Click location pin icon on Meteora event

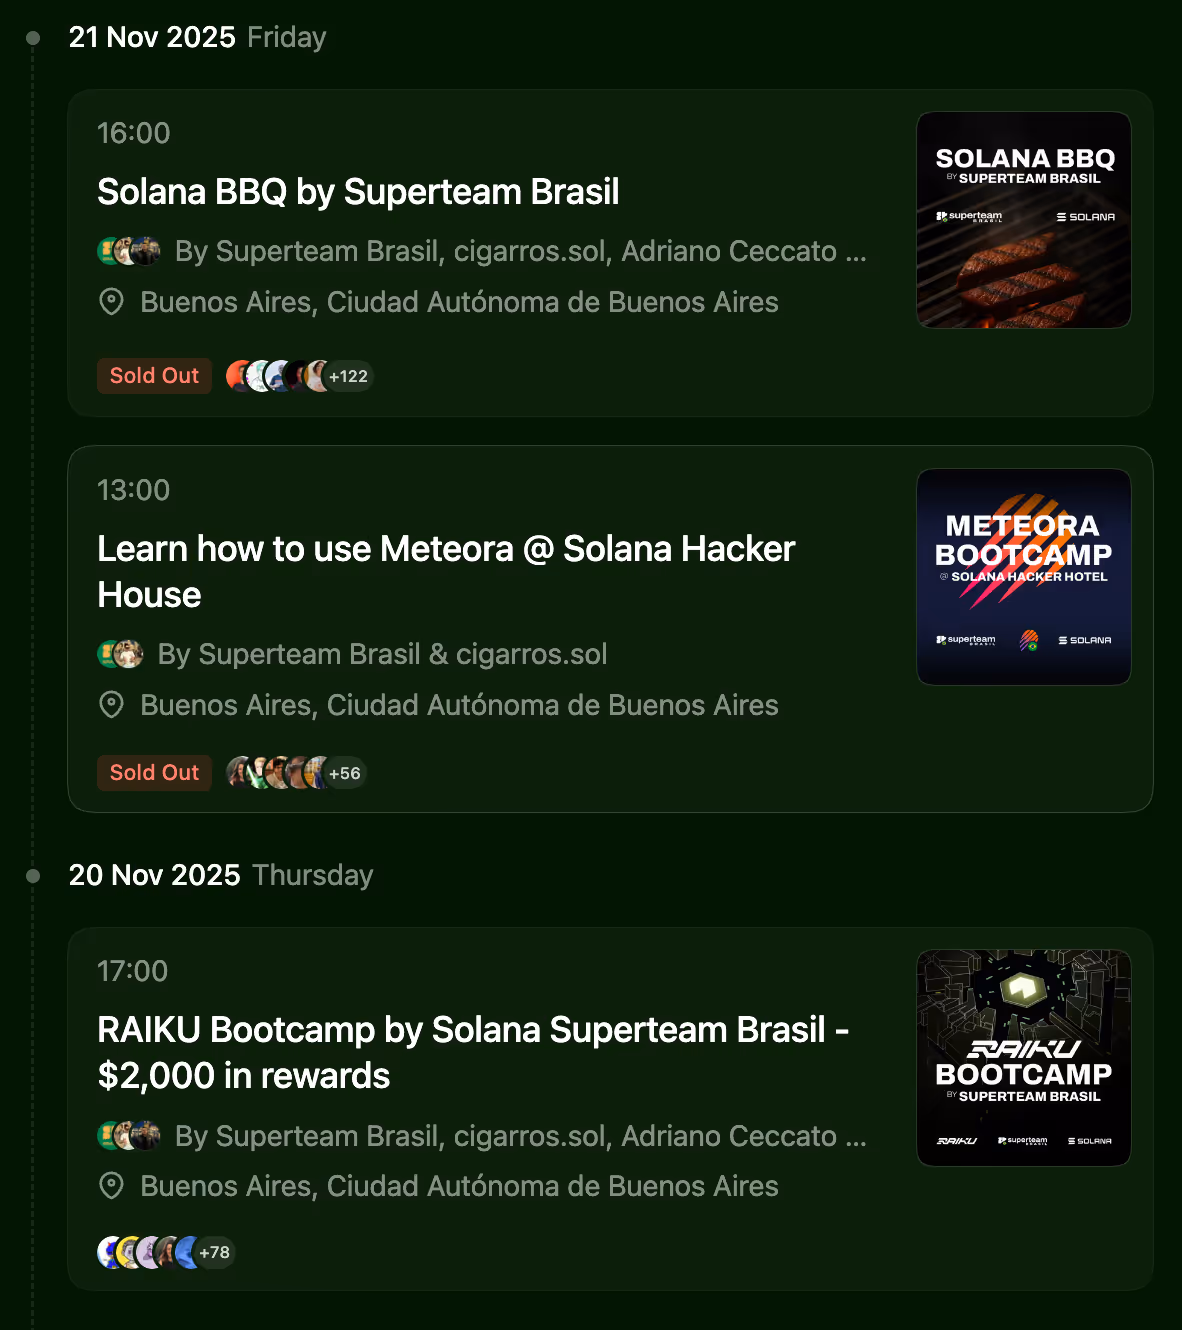(x=112, y=705)
